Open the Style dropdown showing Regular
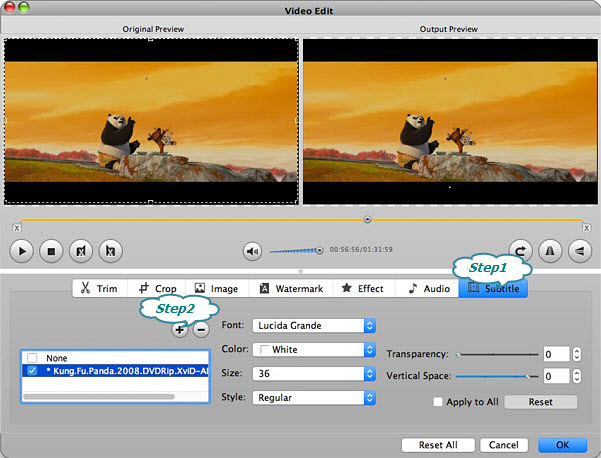This screenshot has height=458, width=601. [x=314, y=398]
